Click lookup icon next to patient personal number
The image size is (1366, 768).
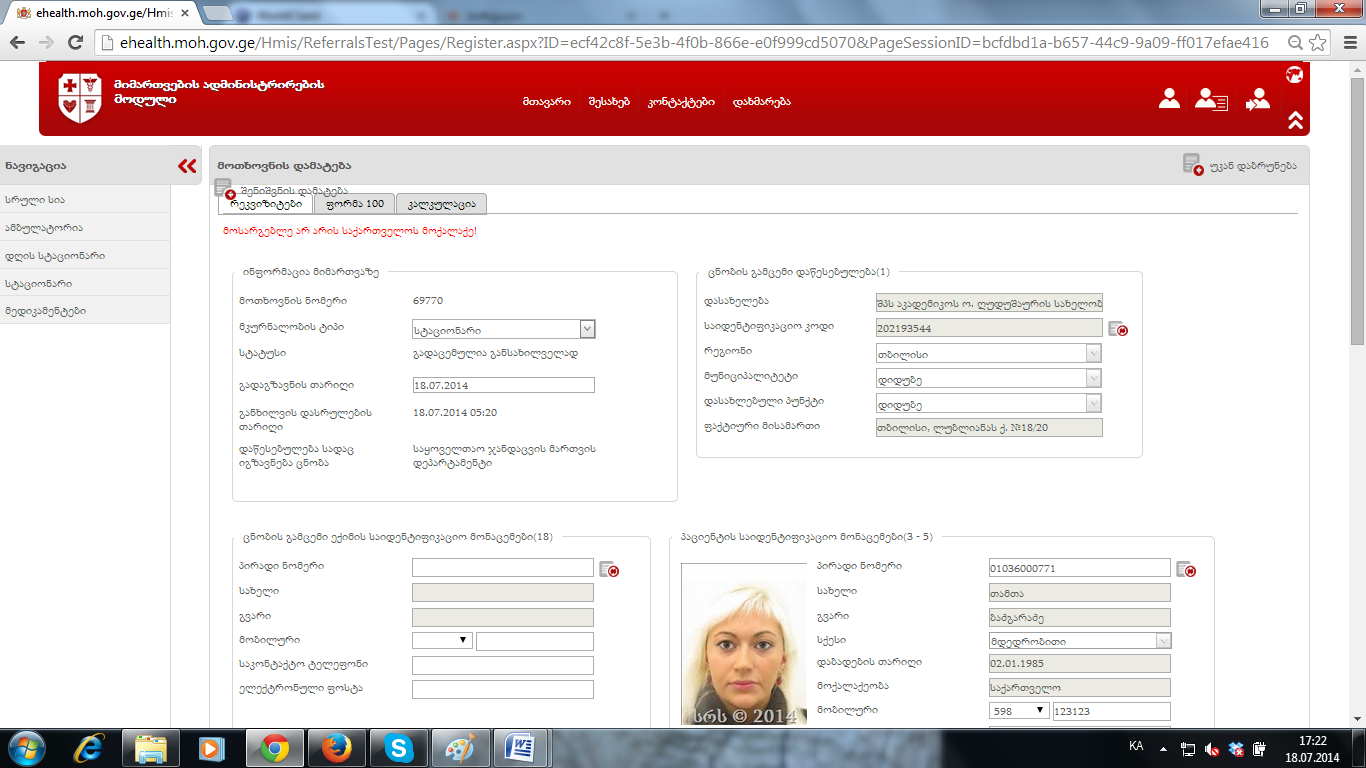click(x=1186, y=569)
